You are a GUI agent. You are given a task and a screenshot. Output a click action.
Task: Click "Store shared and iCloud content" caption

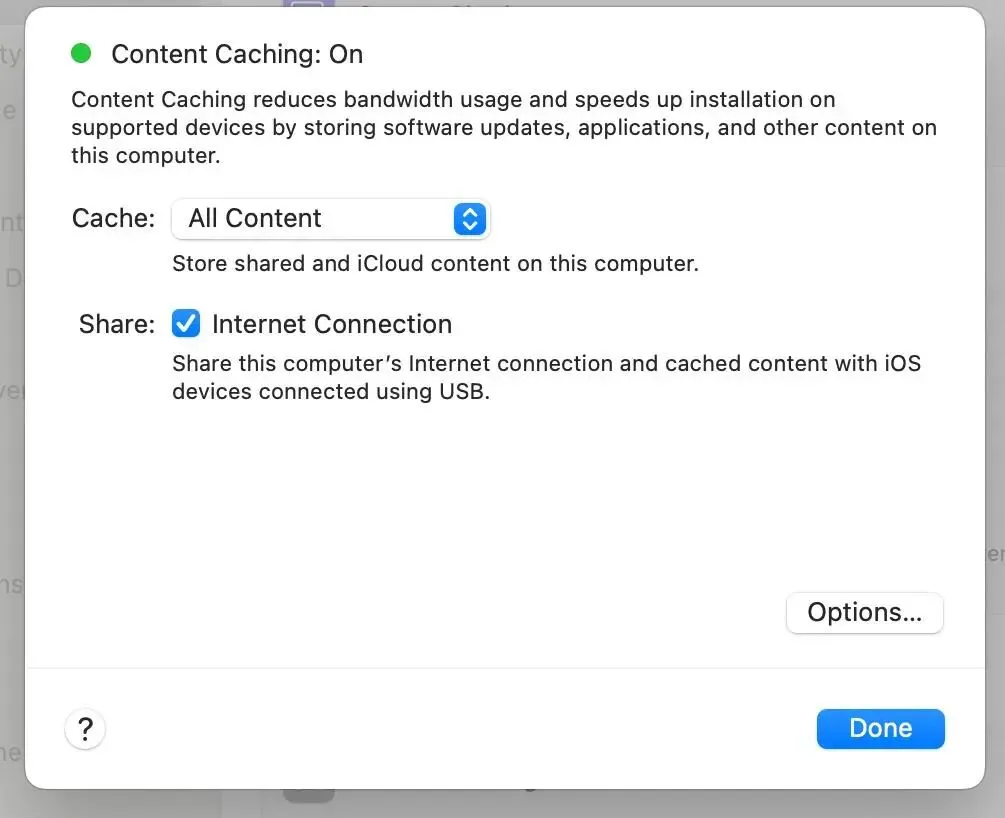(435, 264)
